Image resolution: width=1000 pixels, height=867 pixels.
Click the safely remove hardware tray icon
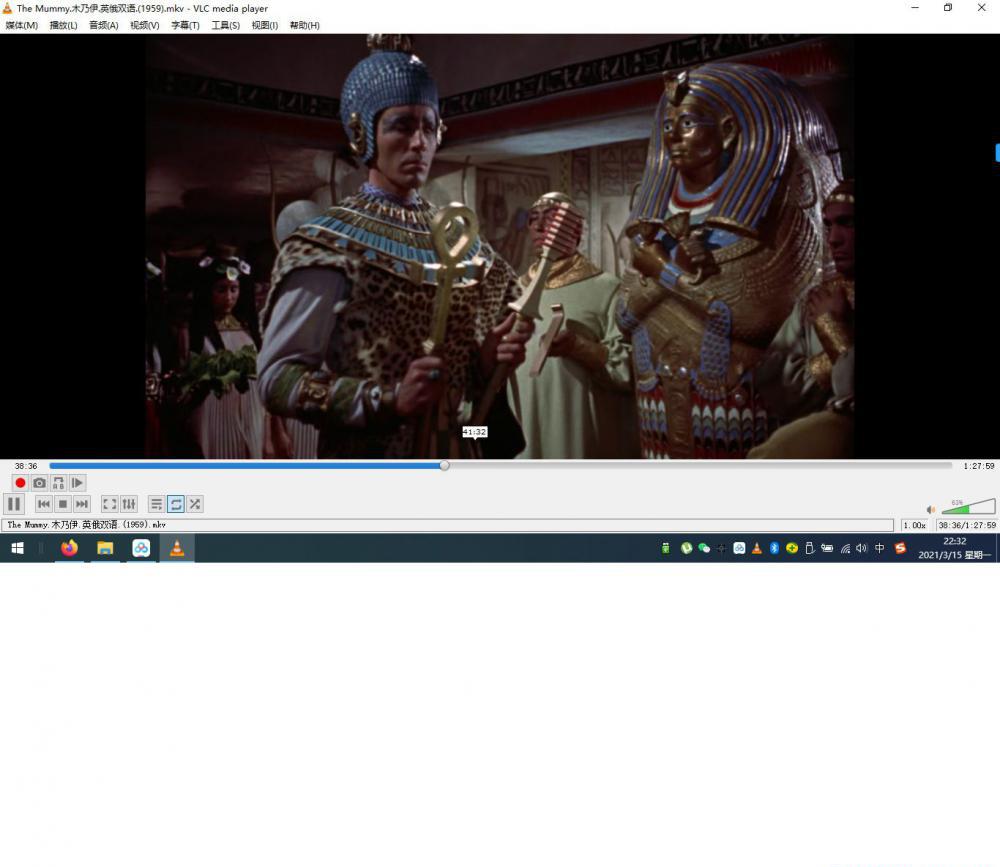[810, 548]
